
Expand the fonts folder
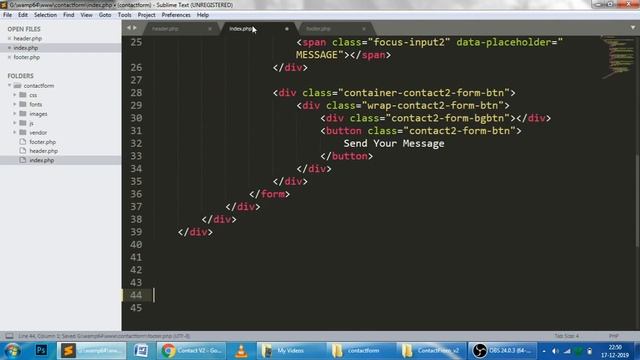pos(15,104)
